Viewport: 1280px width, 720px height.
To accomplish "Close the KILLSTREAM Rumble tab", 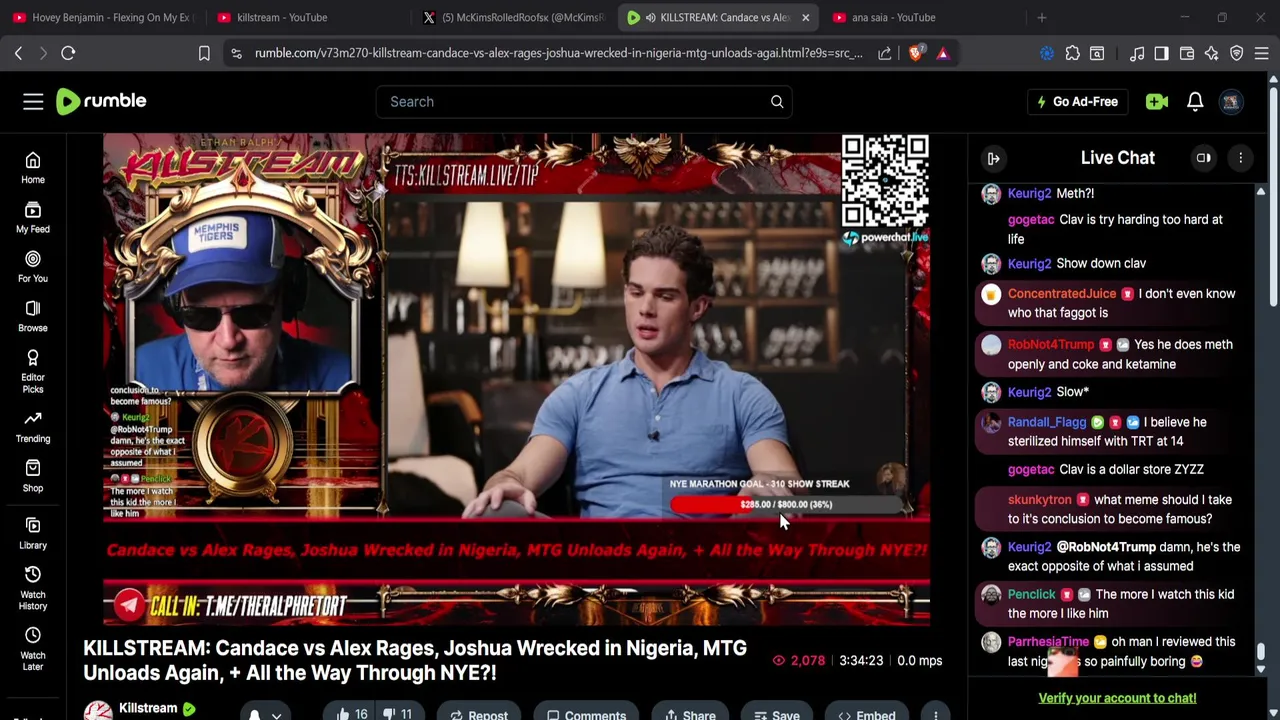I will [805, 17].
